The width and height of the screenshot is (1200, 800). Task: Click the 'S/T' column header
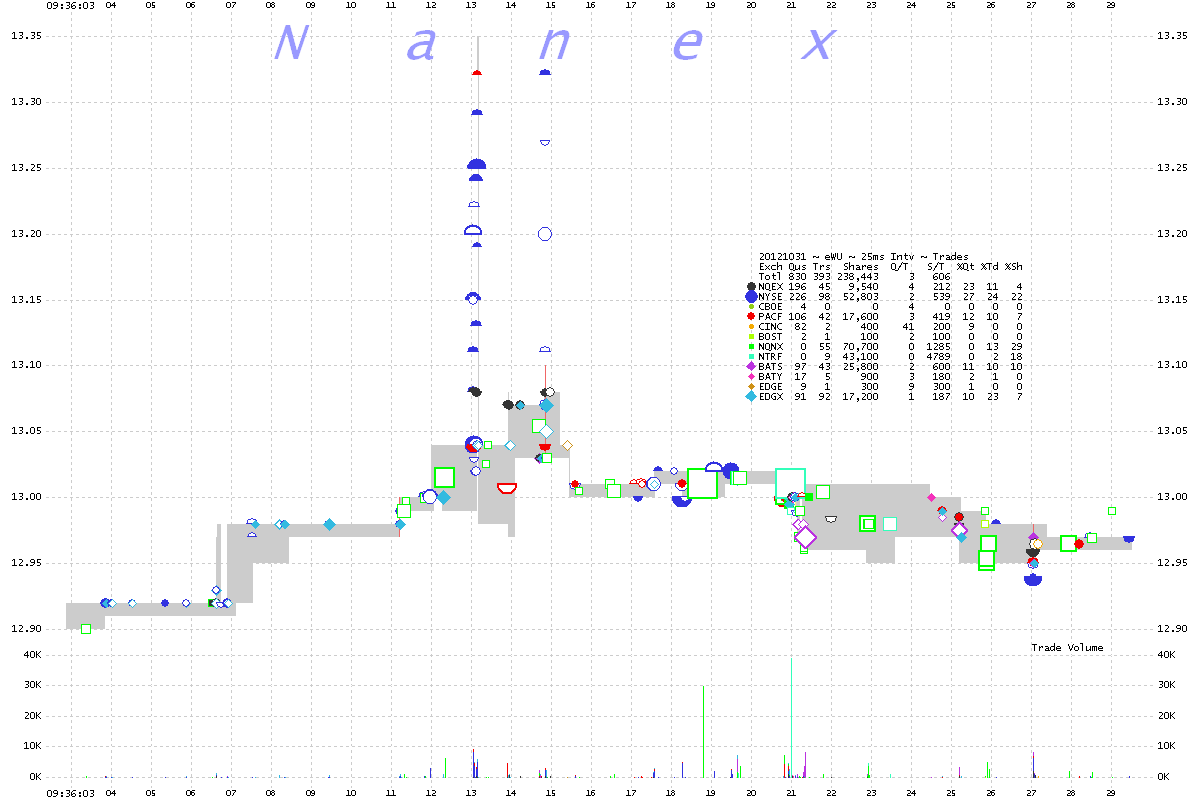[x=938, y=267]
